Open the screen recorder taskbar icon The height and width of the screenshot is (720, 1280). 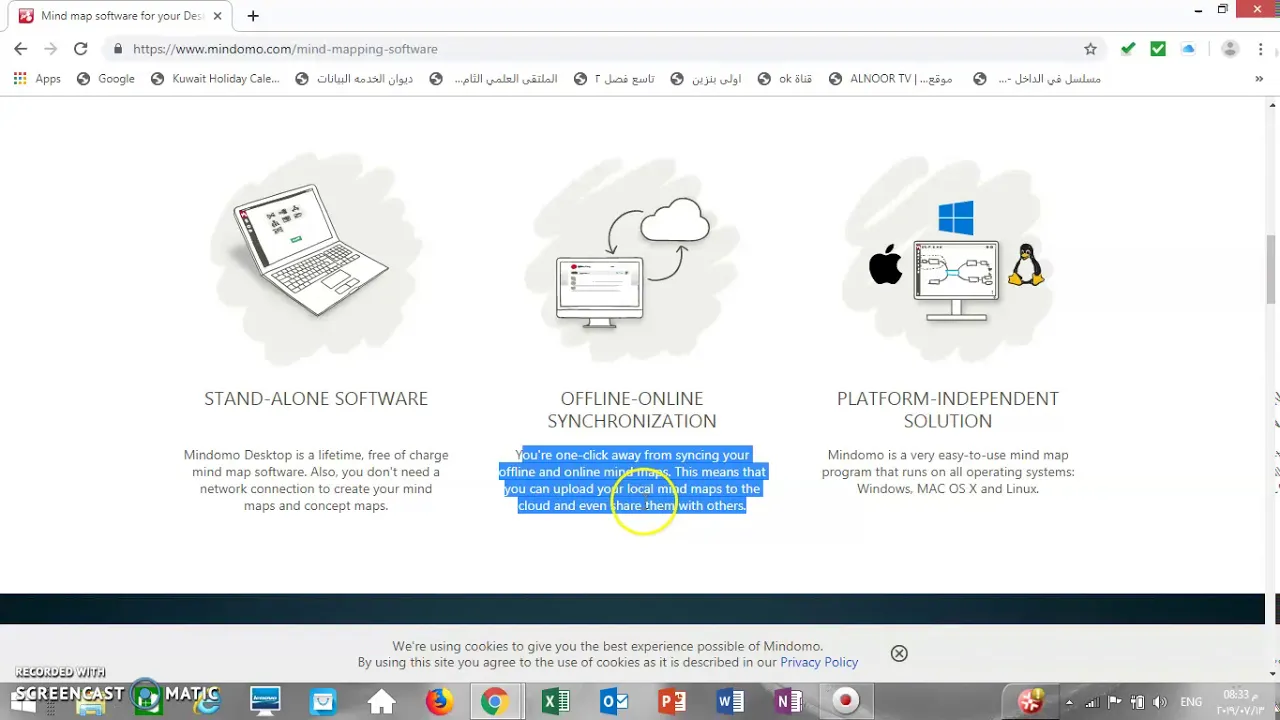(x=846, y=701)
